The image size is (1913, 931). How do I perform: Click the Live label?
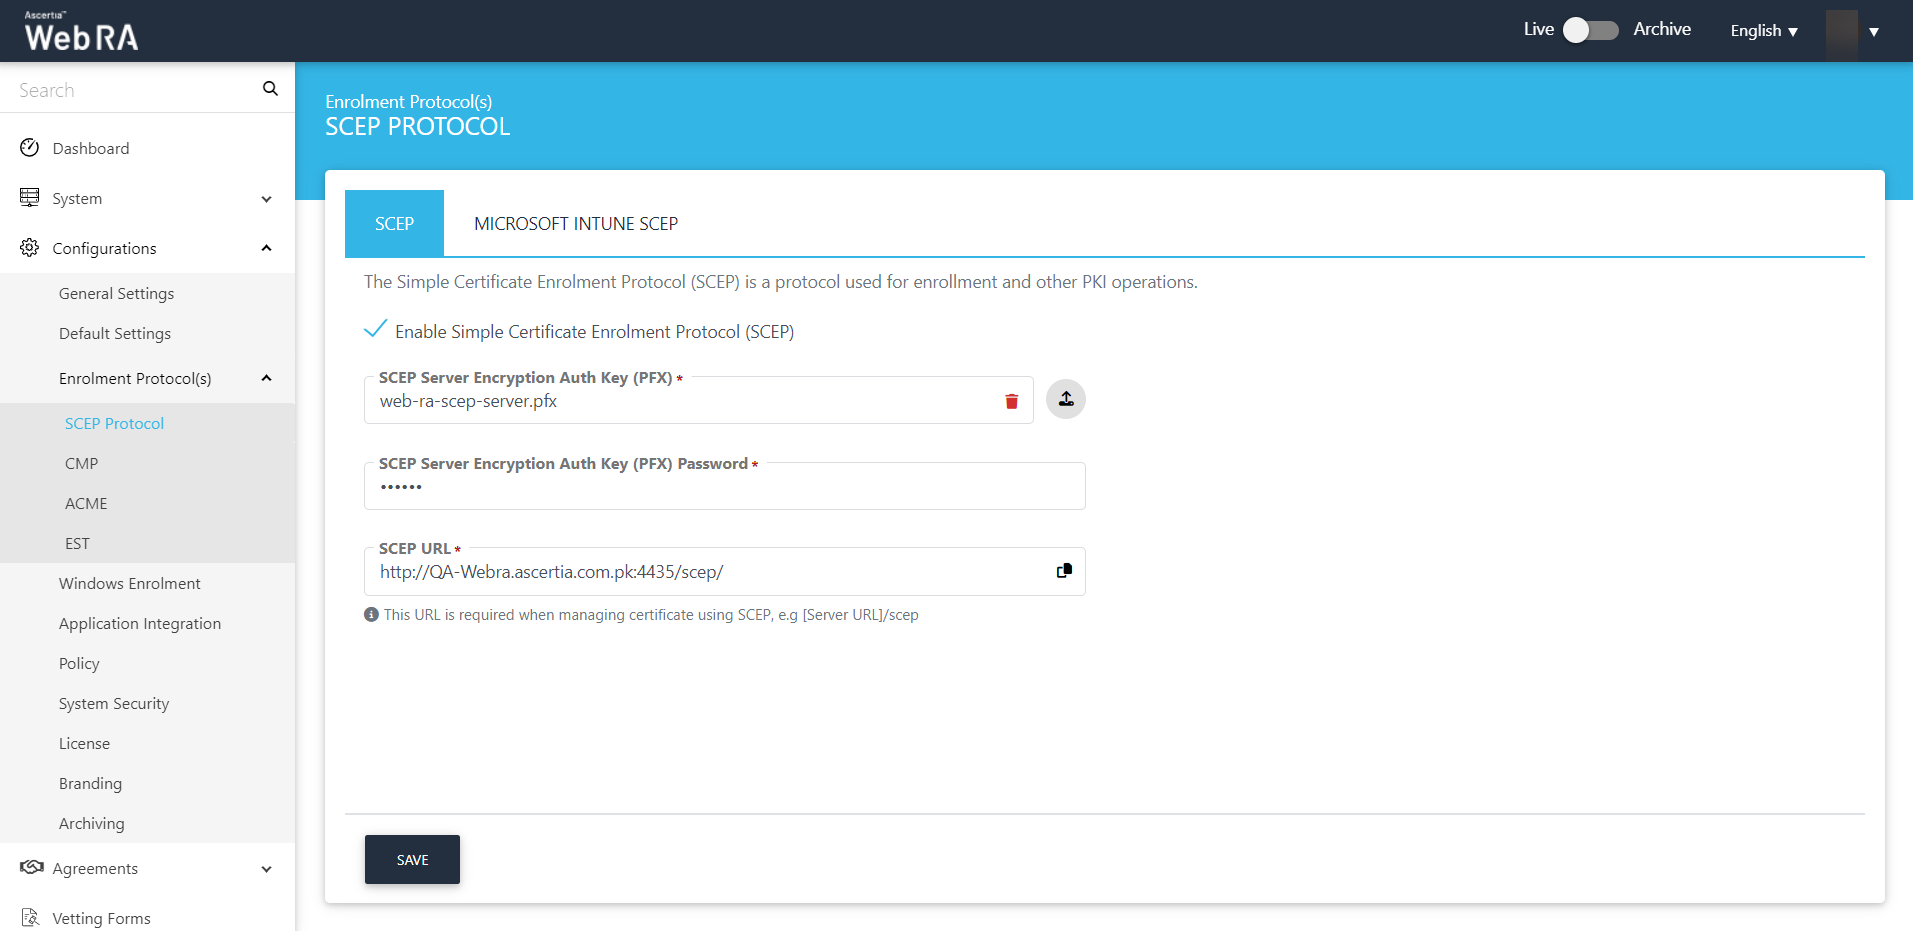click(x=1538, y=29)
